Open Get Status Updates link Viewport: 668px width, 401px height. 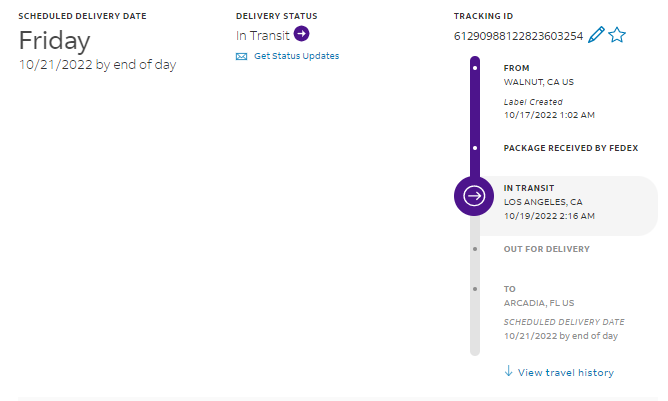[x=296, y=56]
